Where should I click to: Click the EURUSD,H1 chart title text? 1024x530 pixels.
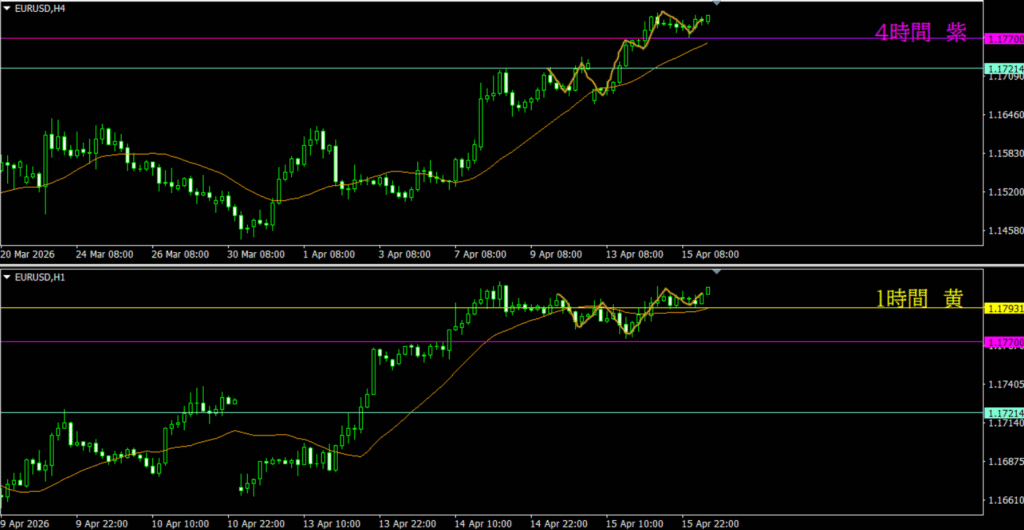tap(39, 277)
